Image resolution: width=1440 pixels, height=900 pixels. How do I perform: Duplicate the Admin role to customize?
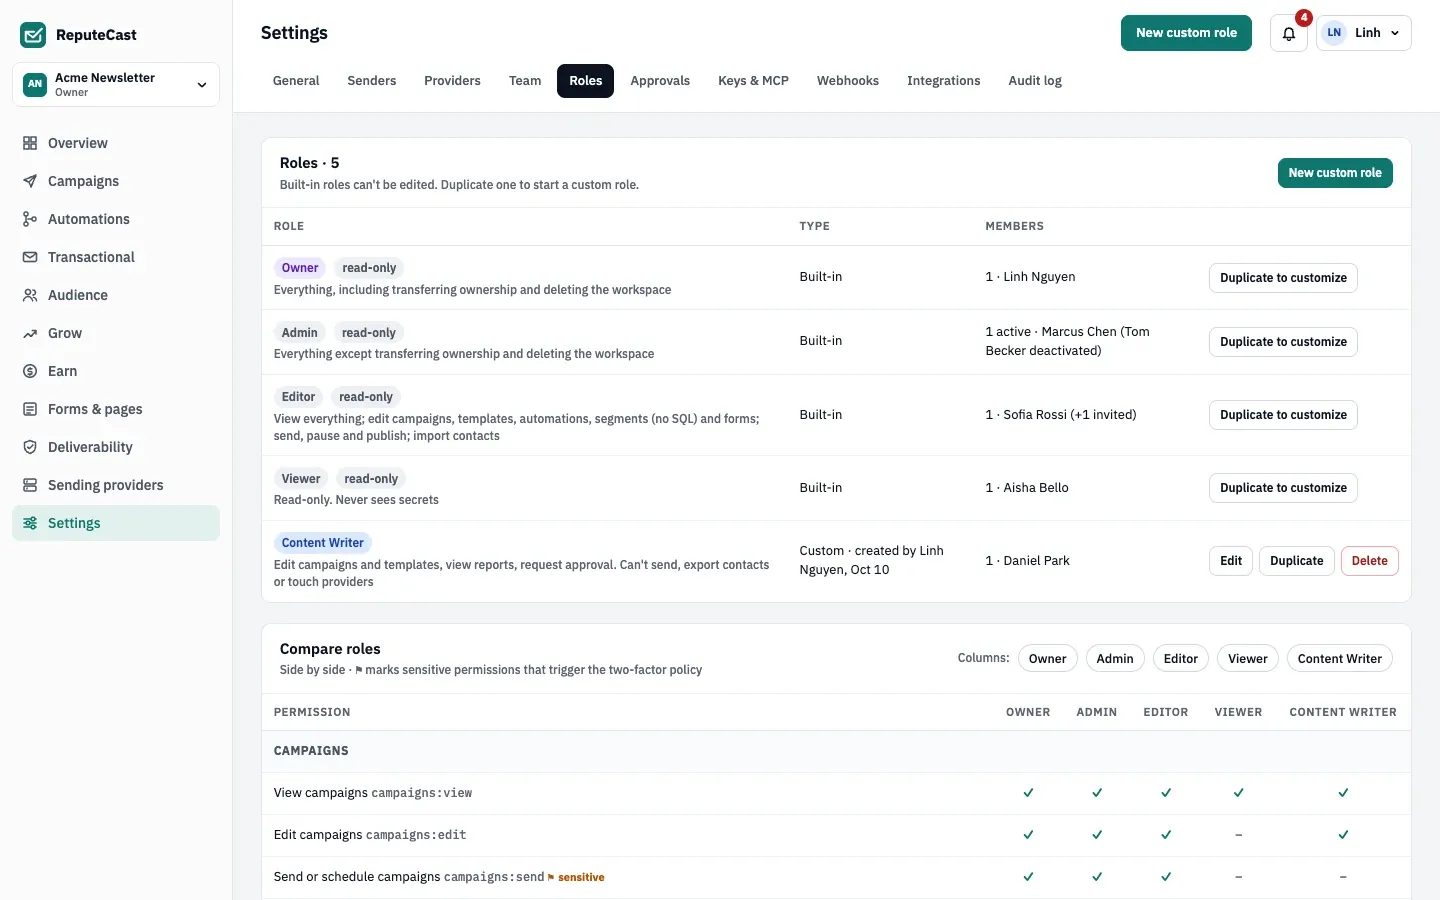pos(1283,342)
